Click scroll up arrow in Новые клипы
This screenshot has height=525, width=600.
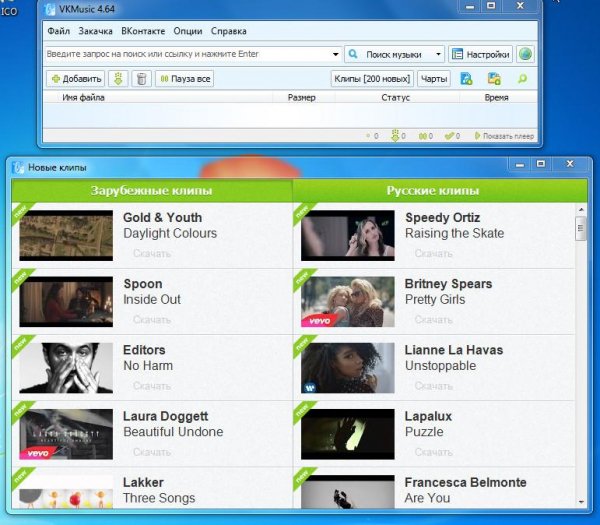[x=581, y=209]
